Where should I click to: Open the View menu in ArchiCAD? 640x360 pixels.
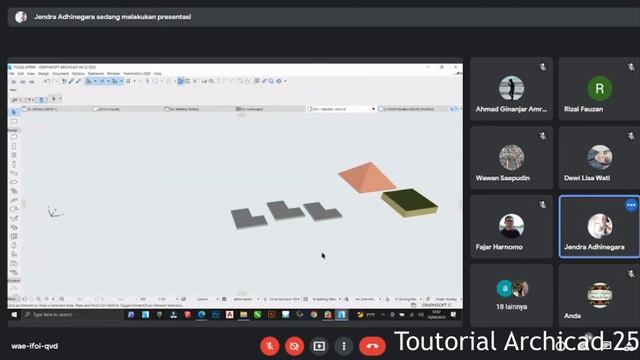pyautogui.click(x=31, y=74)
